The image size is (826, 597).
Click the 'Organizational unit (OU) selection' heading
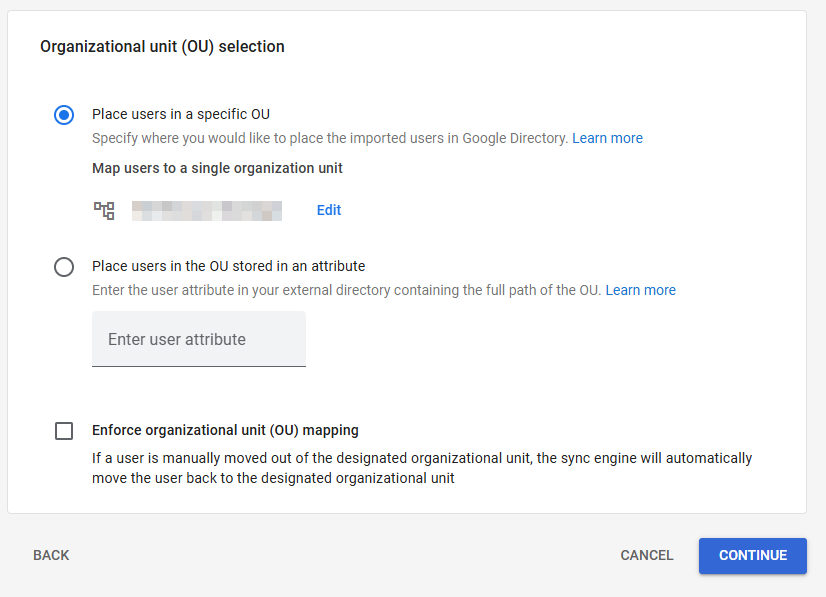(162, 46)
